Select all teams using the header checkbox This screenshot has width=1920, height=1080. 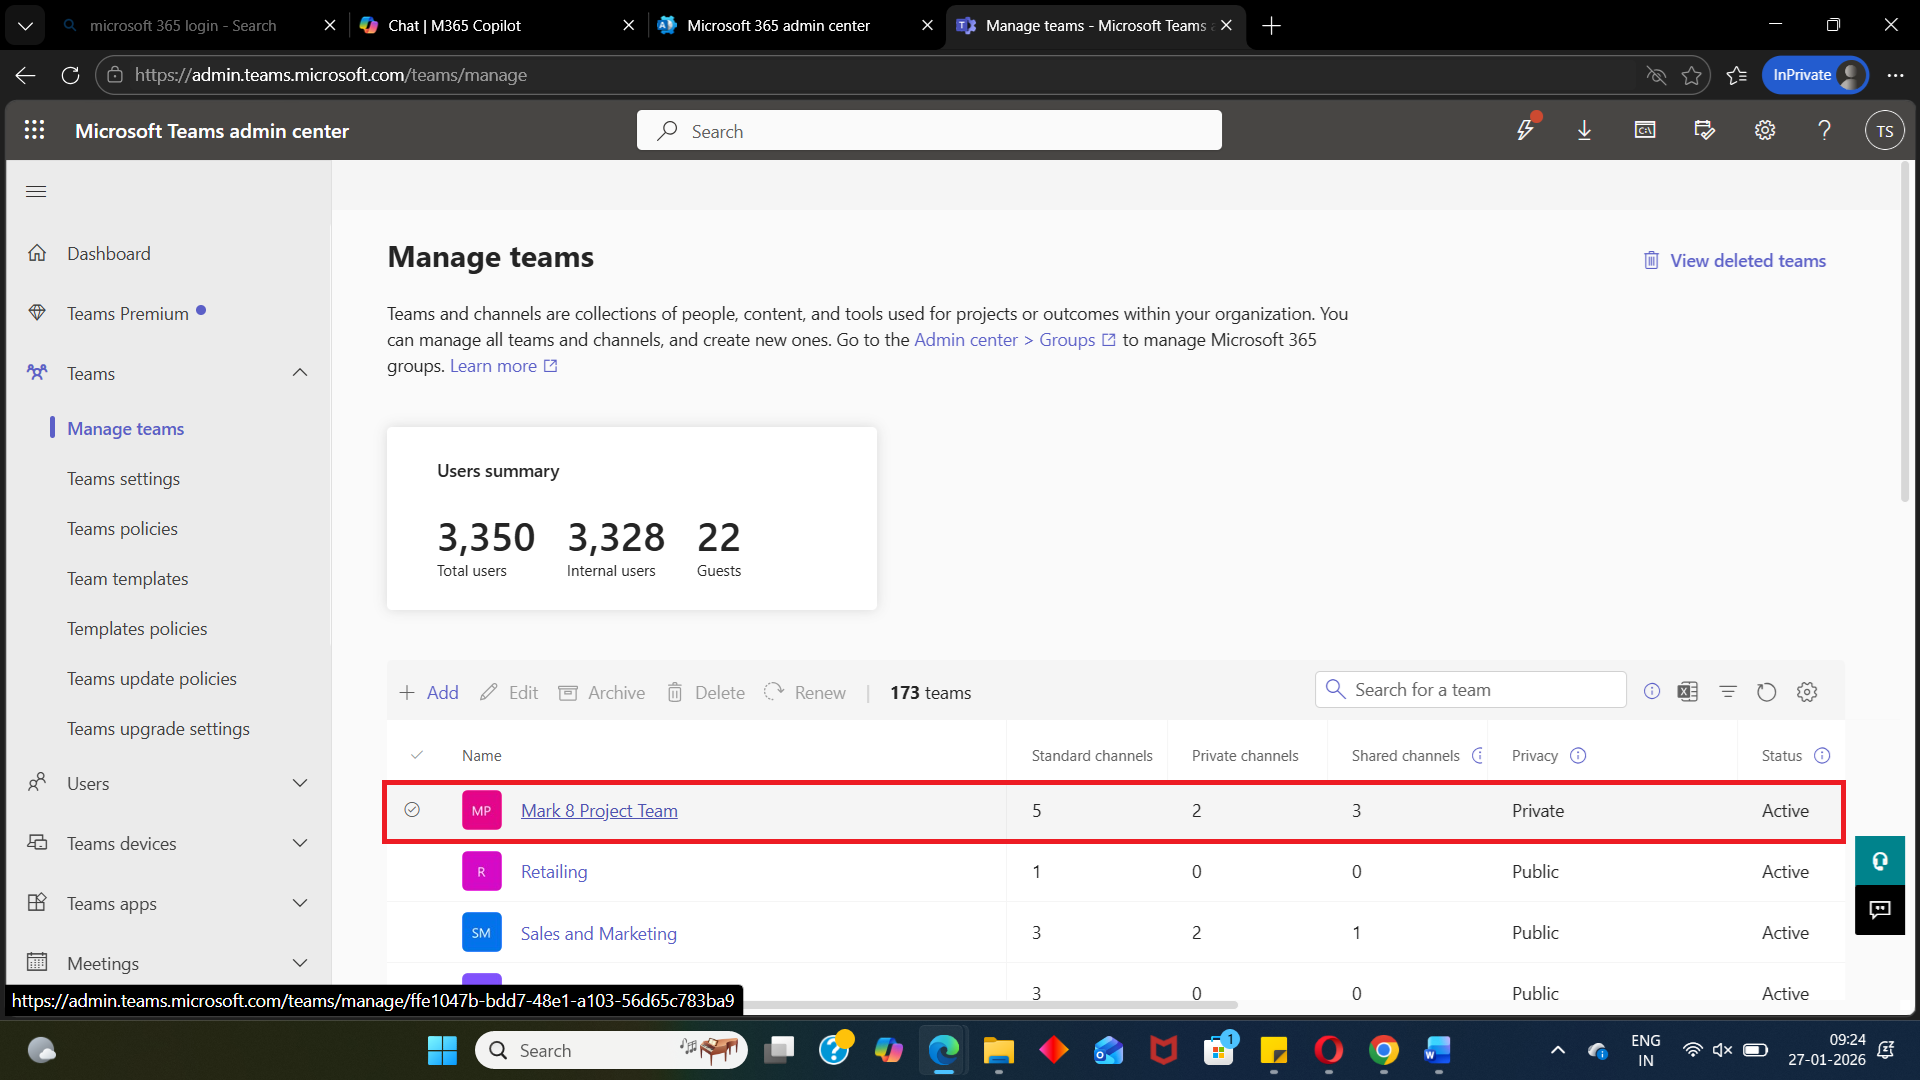pyautogui.click(x=418, y=755)
